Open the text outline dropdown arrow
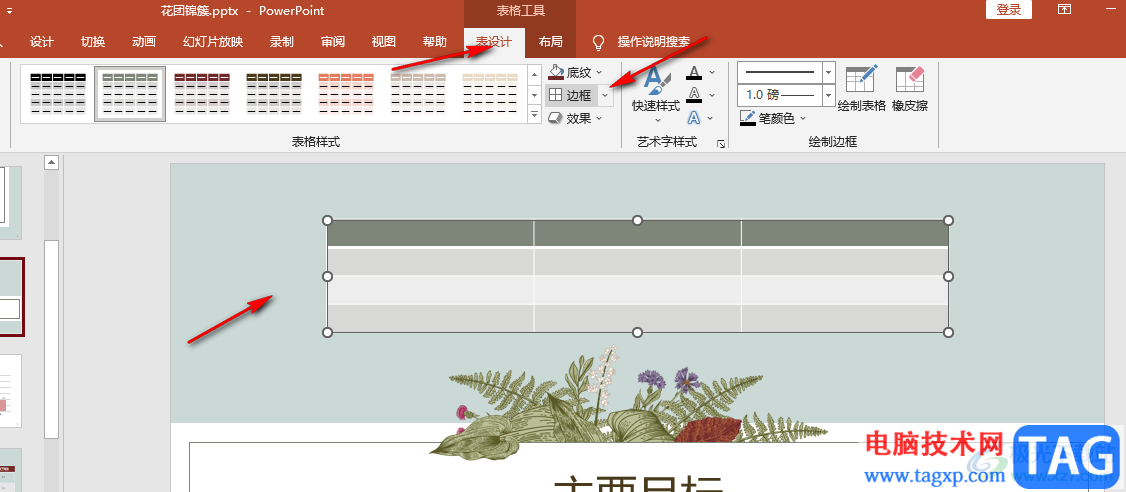This screenshot has height=492, width=1126. [x=712, y=95]
